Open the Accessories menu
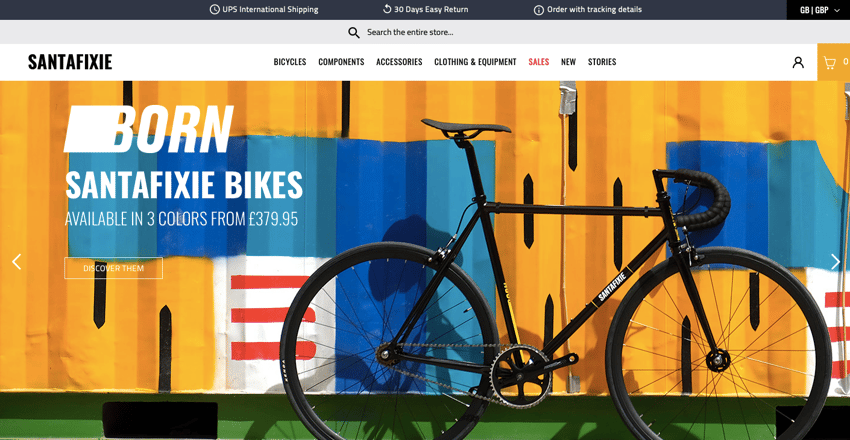Screen dimensions: 850x440 [399, 62]
